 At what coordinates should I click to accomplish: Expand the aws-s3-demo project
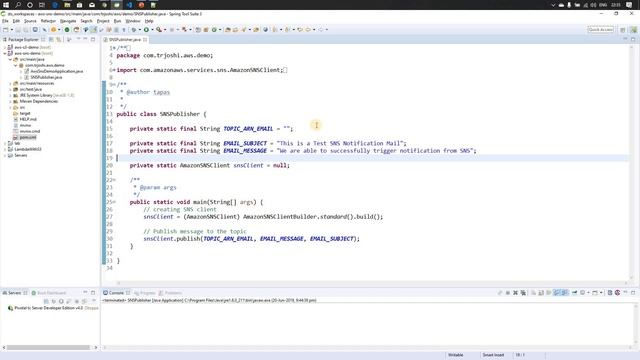[x=5, y=47]
